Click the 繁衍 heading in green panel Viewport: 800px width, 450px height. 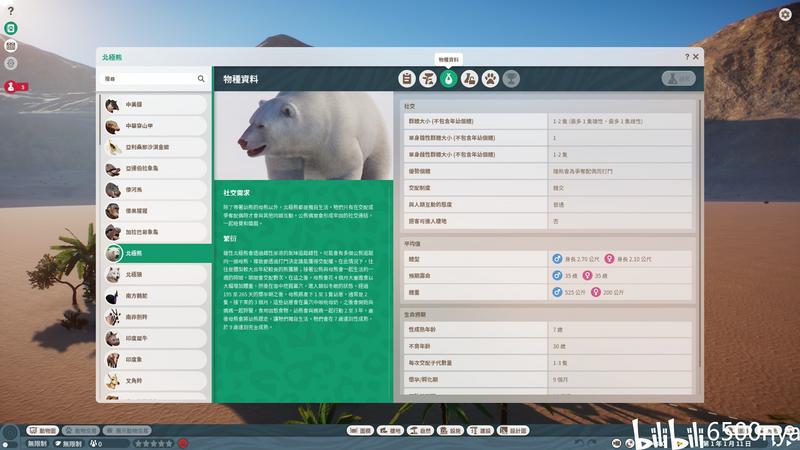click(x=230, y=238)
